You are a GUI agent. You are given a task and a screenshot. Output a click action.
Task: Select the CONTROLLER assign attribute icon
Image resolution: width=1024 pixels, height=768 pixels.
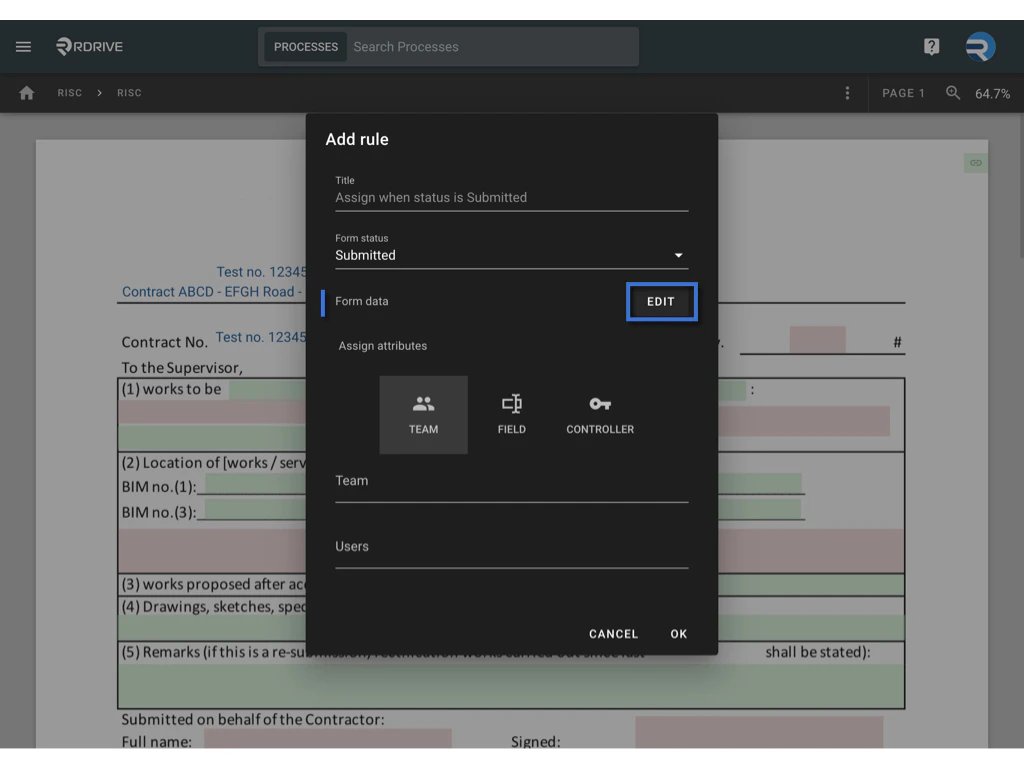coord(599,413)
